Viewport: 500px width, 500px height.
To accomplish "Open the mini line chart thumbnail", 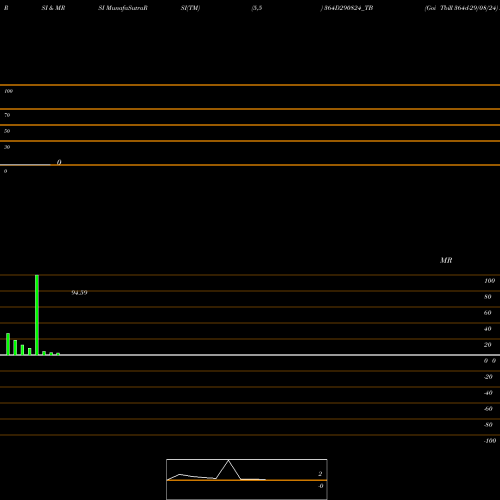I will pos(247,479).
